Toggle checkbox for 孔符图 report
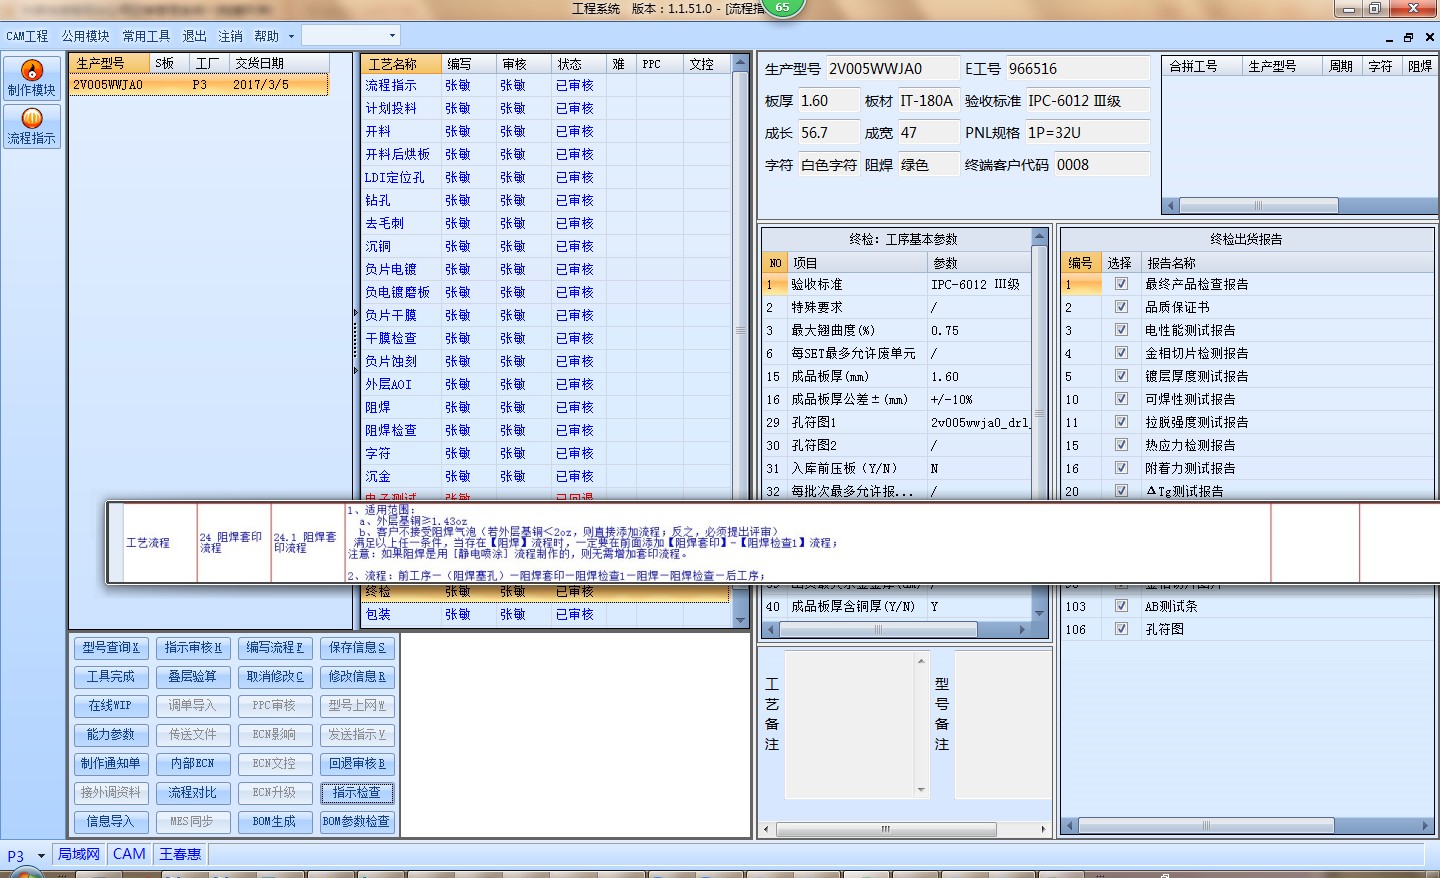This screenshot has width=1440, height=878. tap(1121, 629)
